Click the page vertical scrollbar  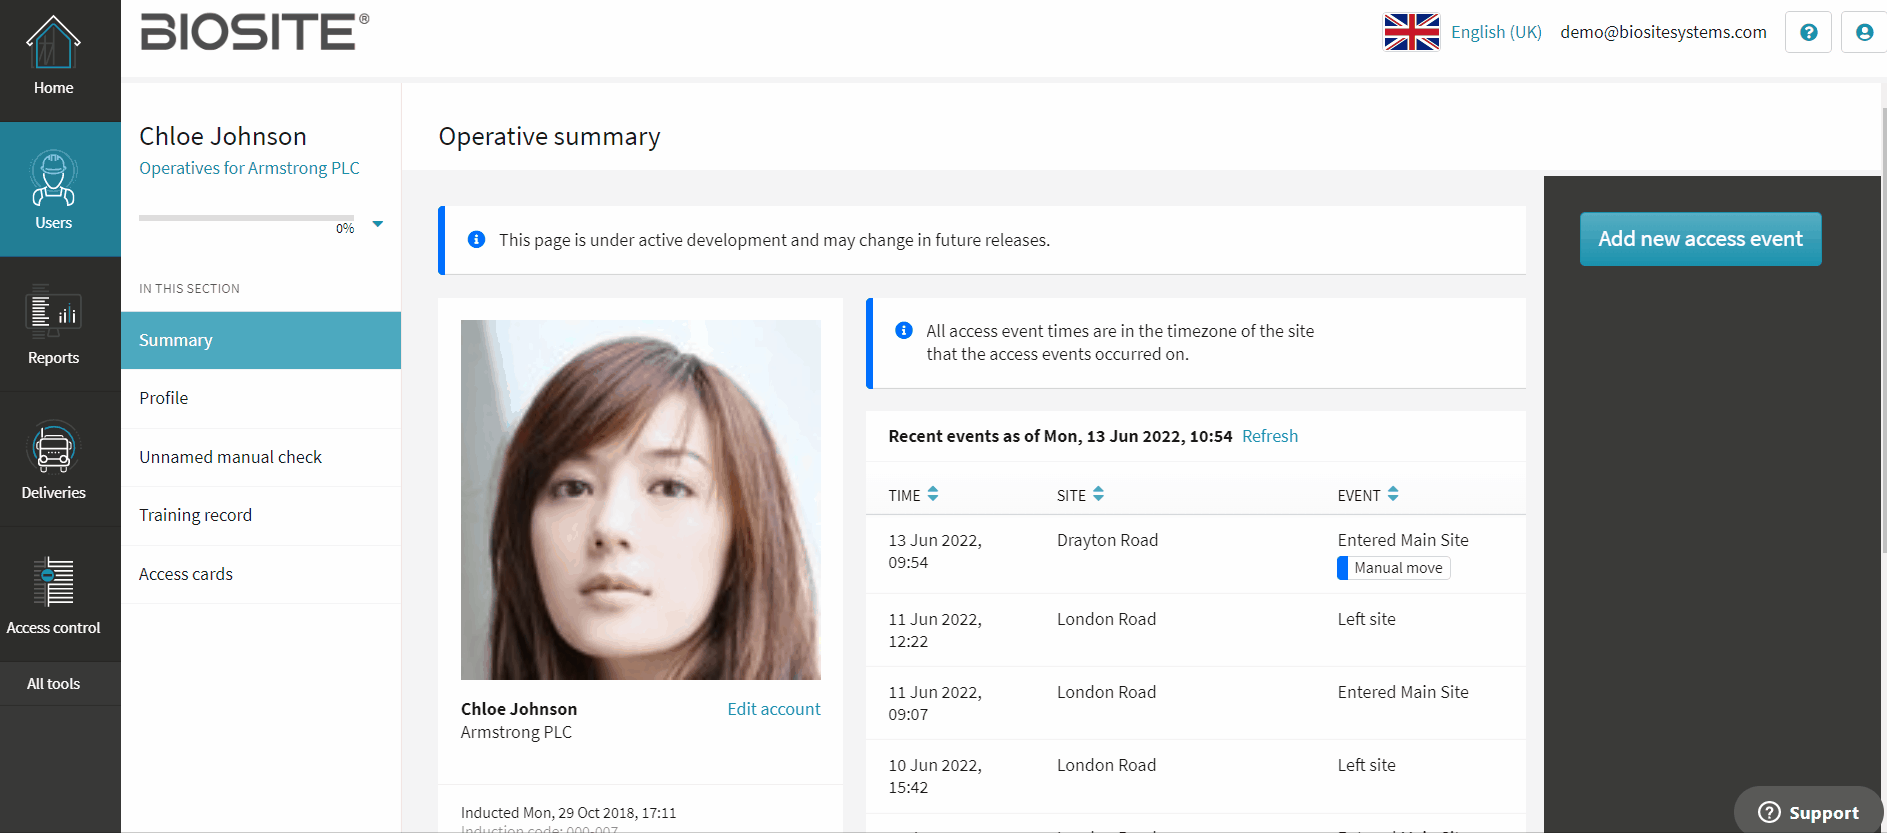point(1884,330)
